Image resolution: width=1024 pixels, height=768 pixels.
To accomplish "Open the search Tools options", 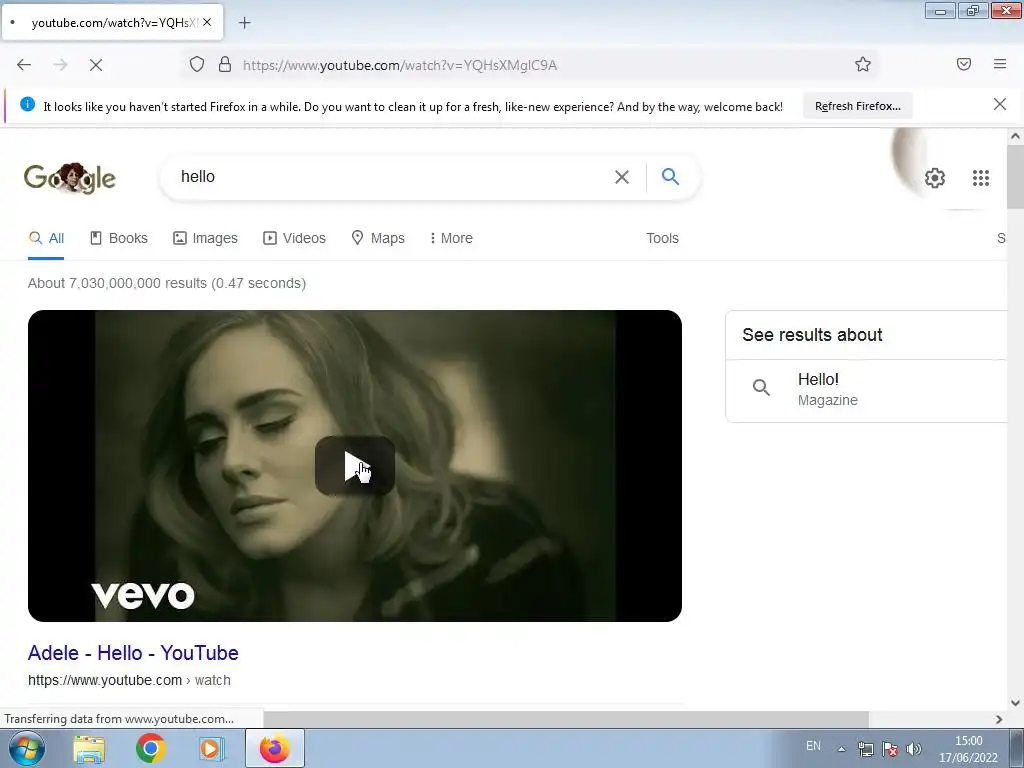I will 662,238.
